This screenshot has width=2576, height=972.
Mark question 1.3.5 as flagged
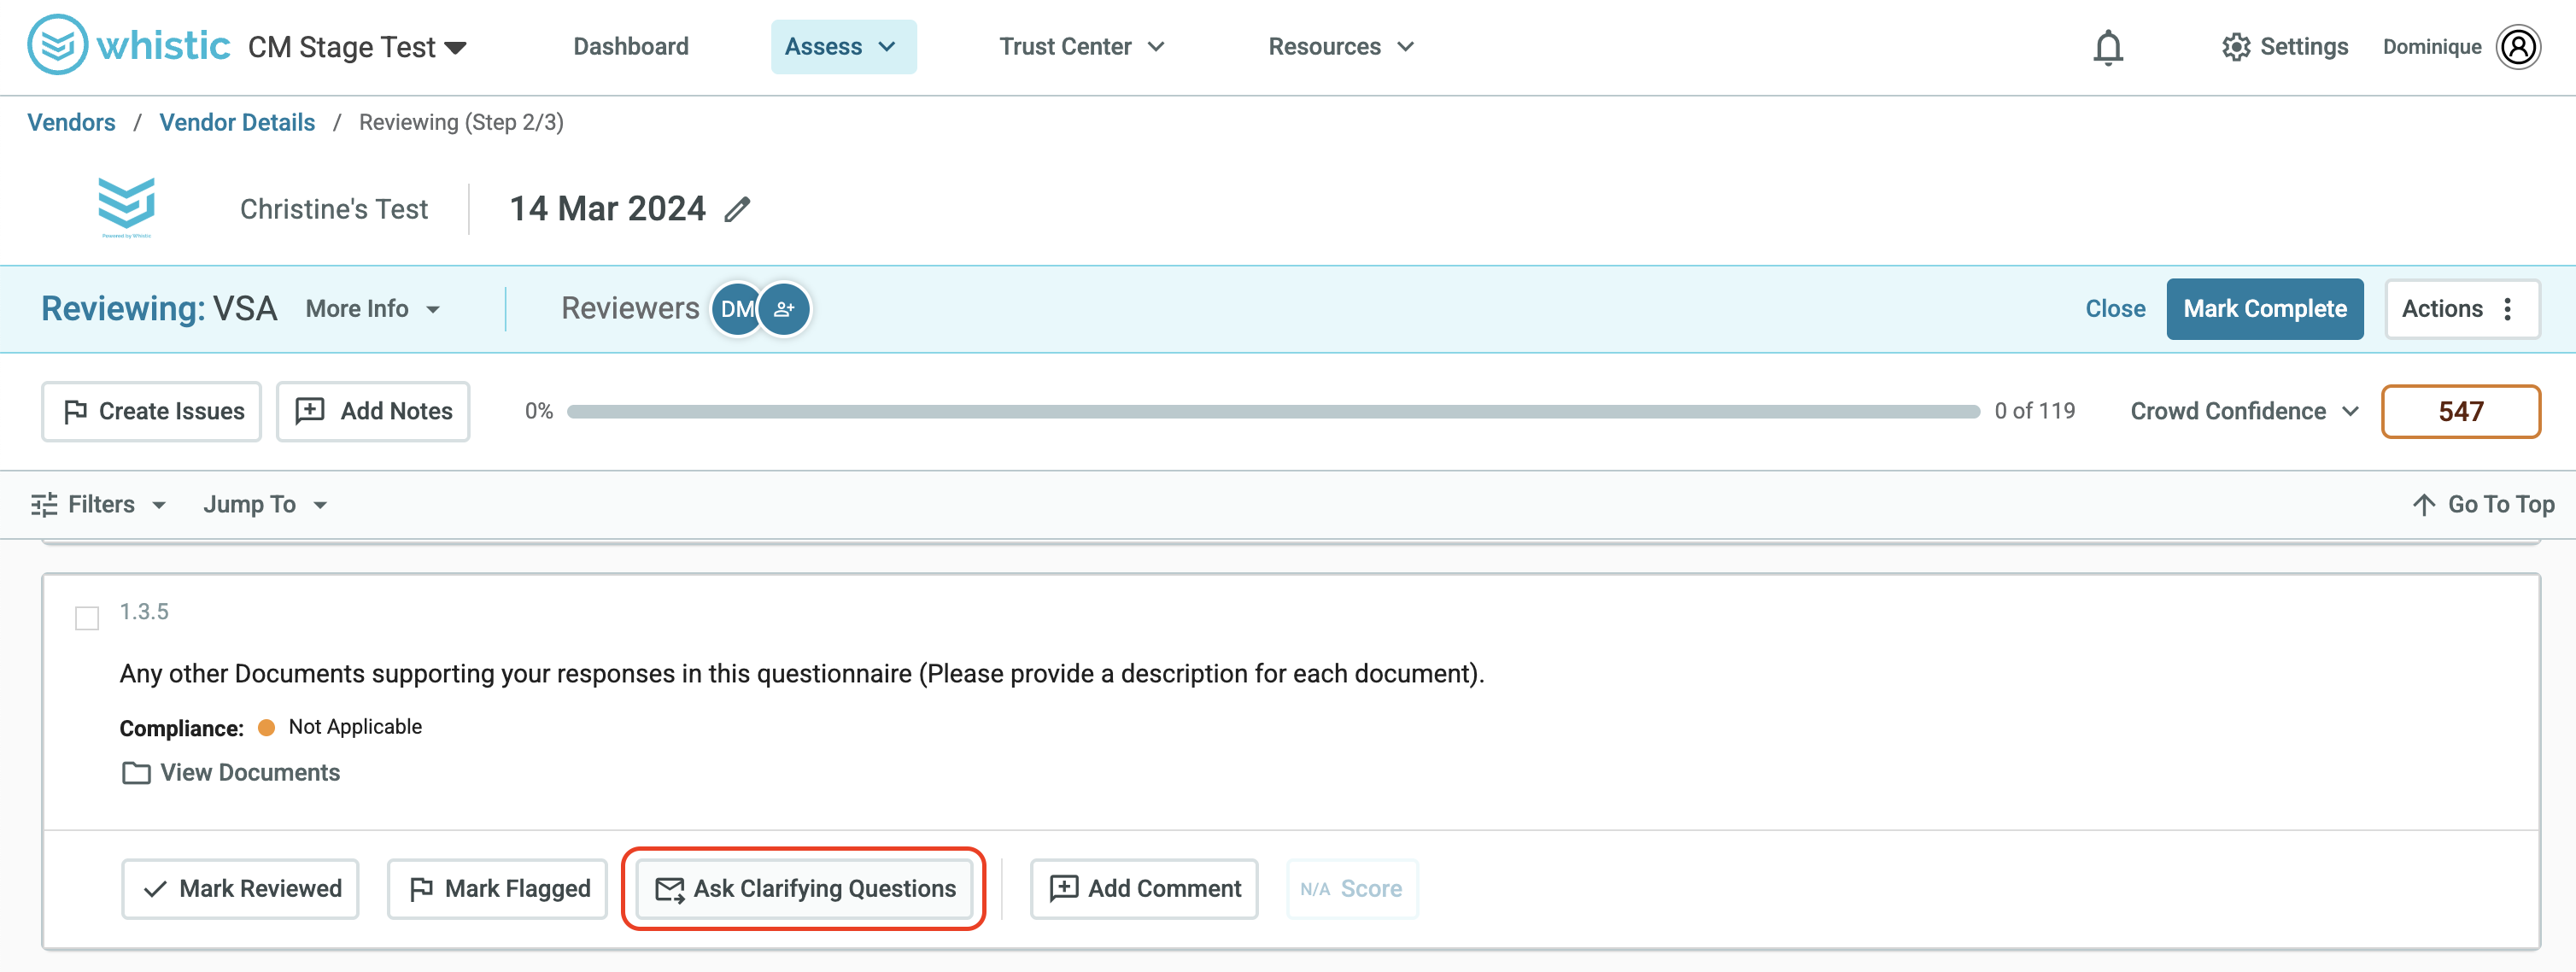pos(497,888)
